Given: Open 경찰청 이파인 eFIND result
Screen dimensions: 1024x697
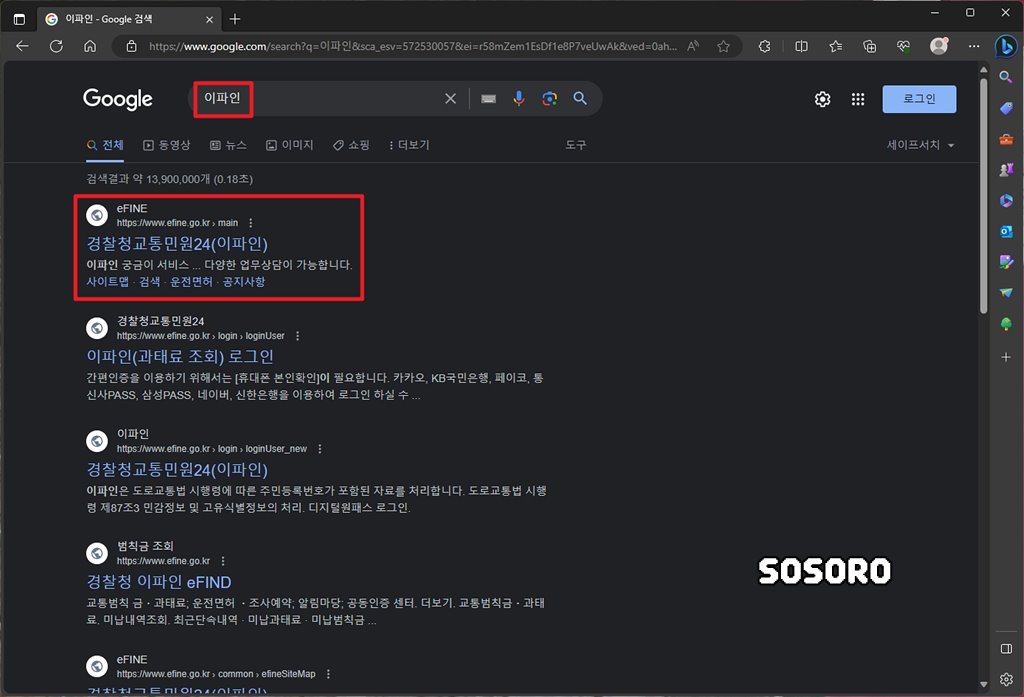Looking at the screenshot, I should coord(159,582).
